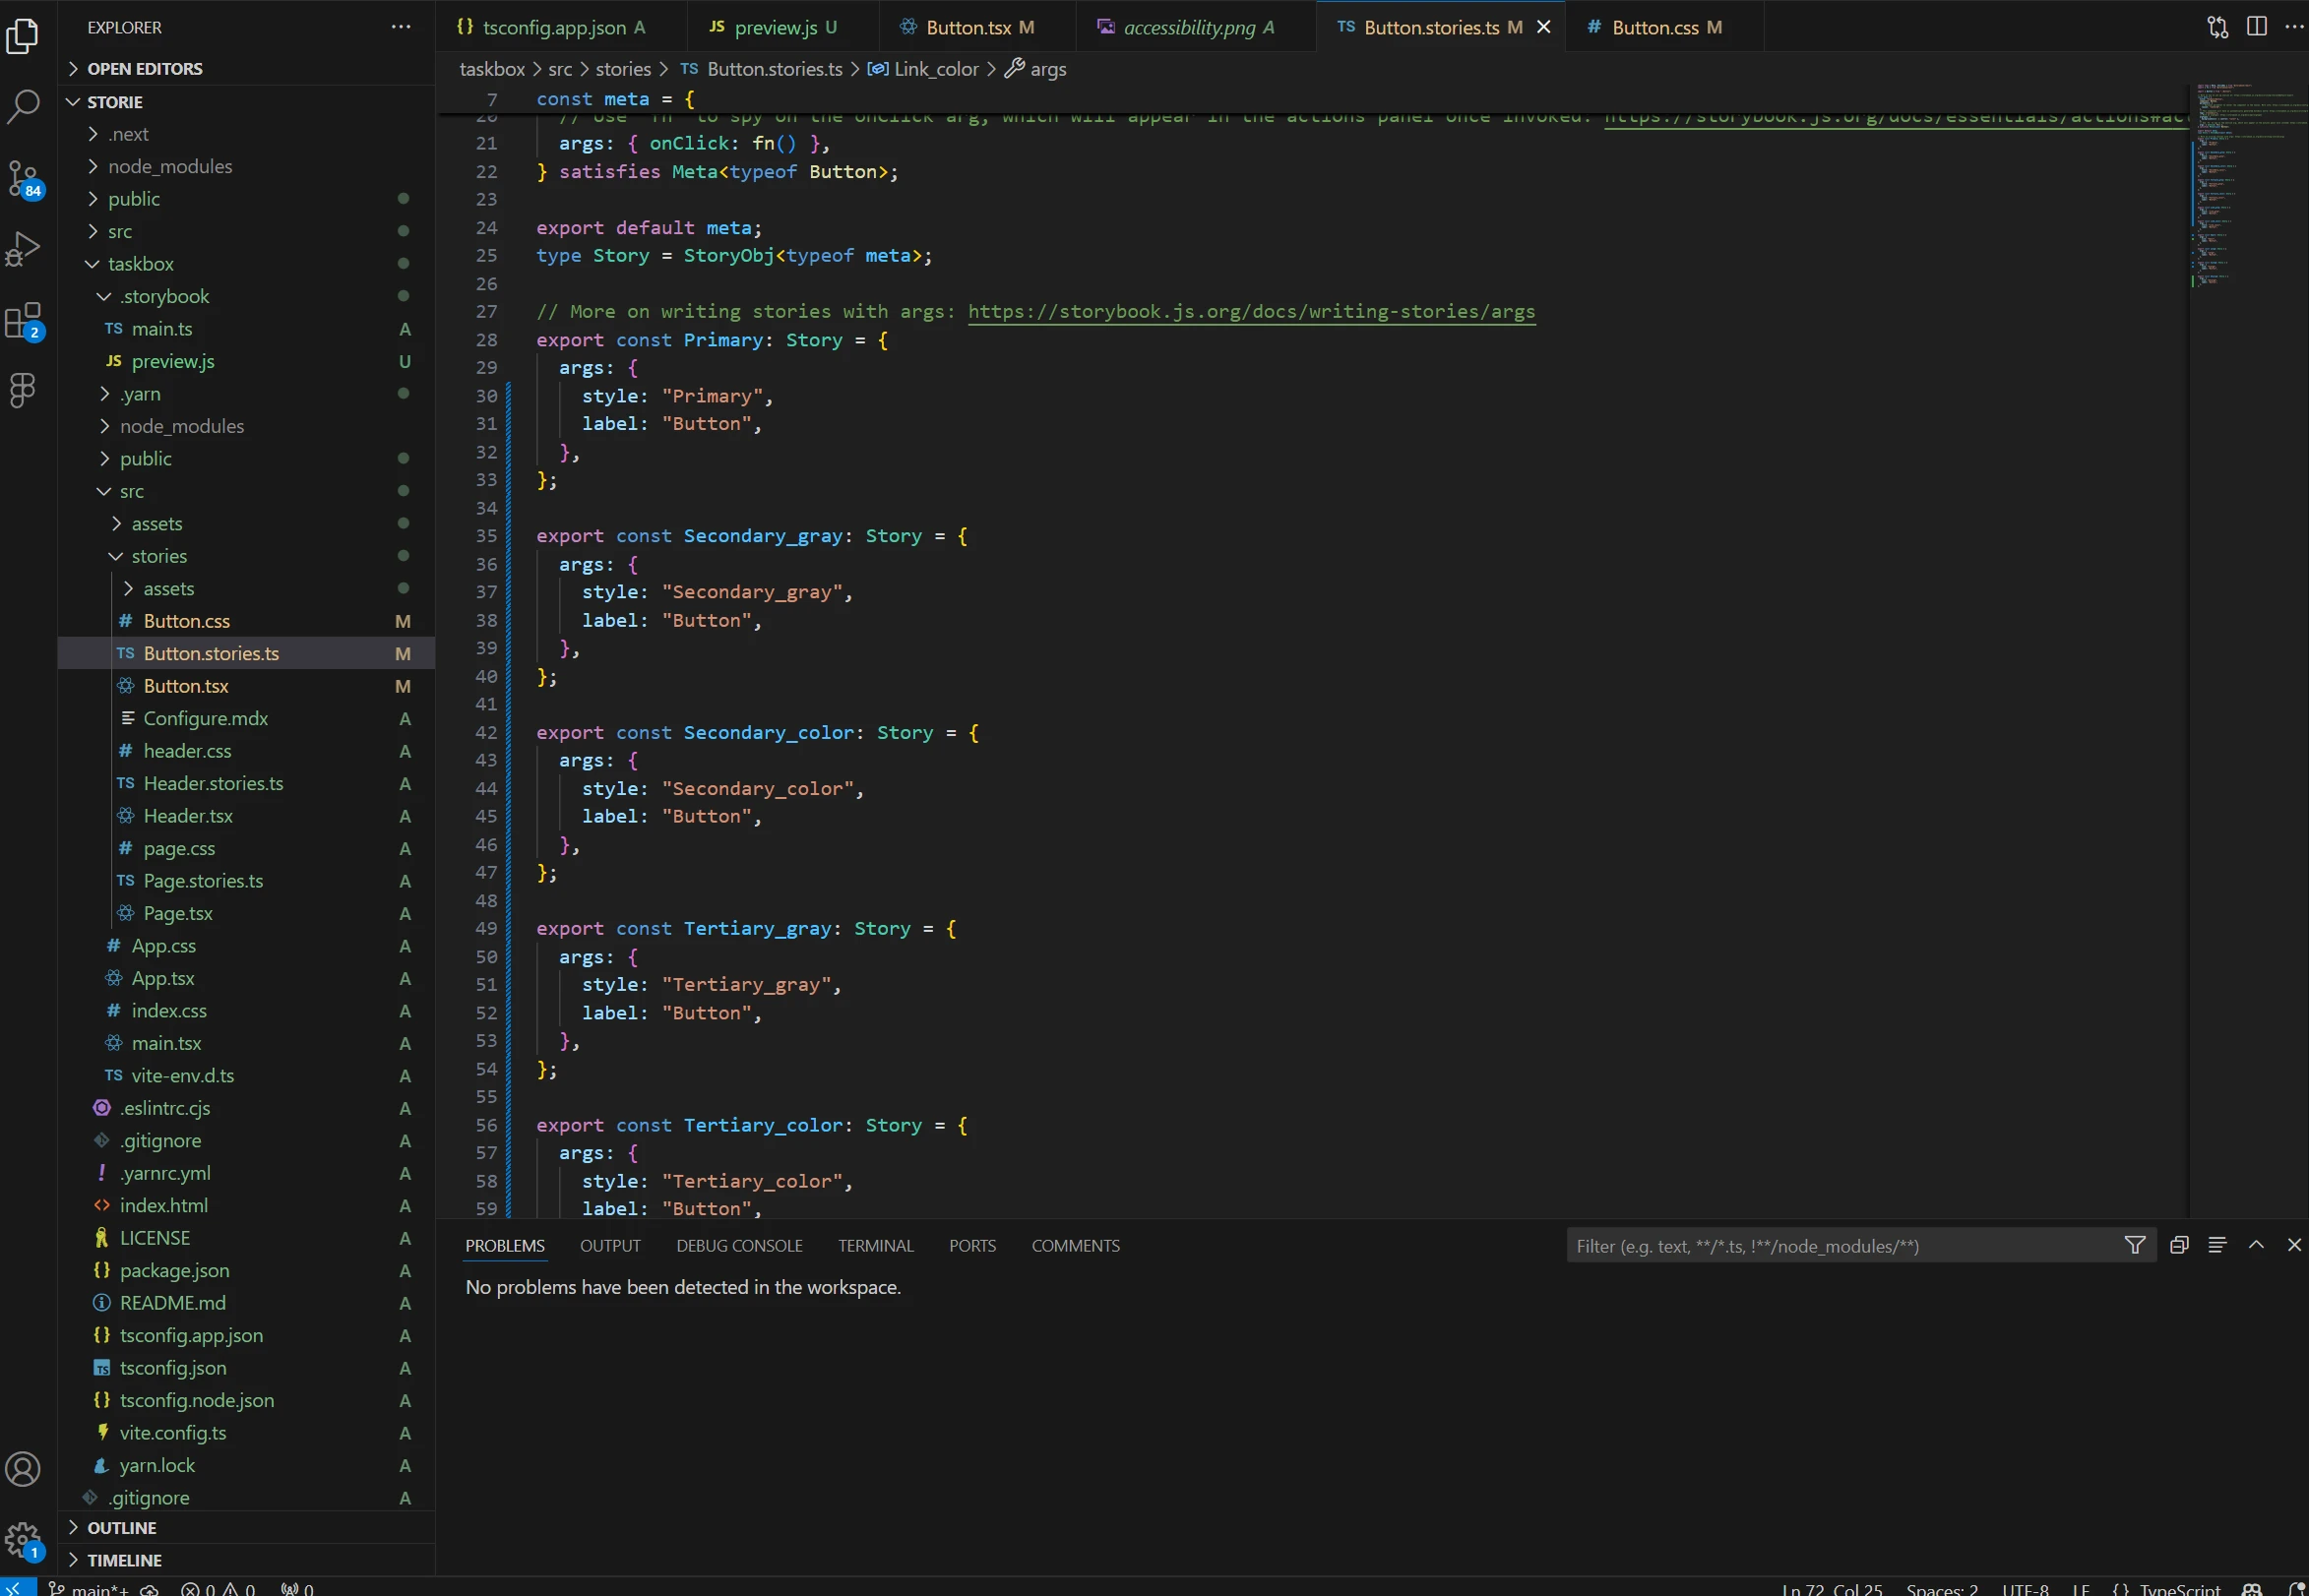Screen dimensions: 2309x1596
Task: Open main.ts in .storybook folder
Action: [x=246, y=329]
